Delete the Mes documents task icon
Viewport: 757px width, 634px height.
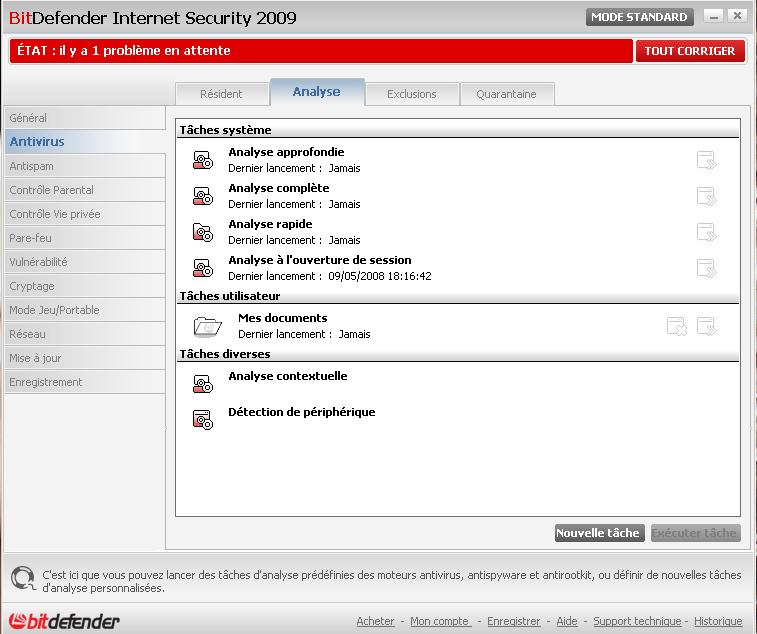tap(677, 326)
